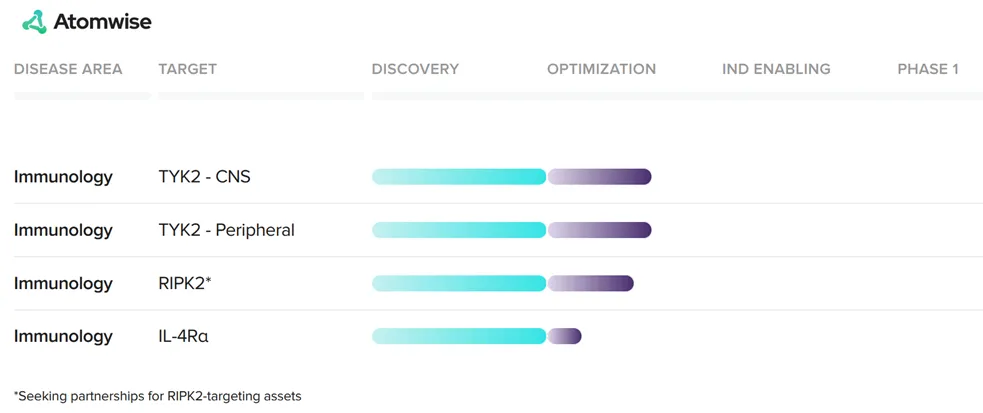Click the RIPK2 partnerships footnote text
Viewport: 983px width, 413px height.
[158, 395]
